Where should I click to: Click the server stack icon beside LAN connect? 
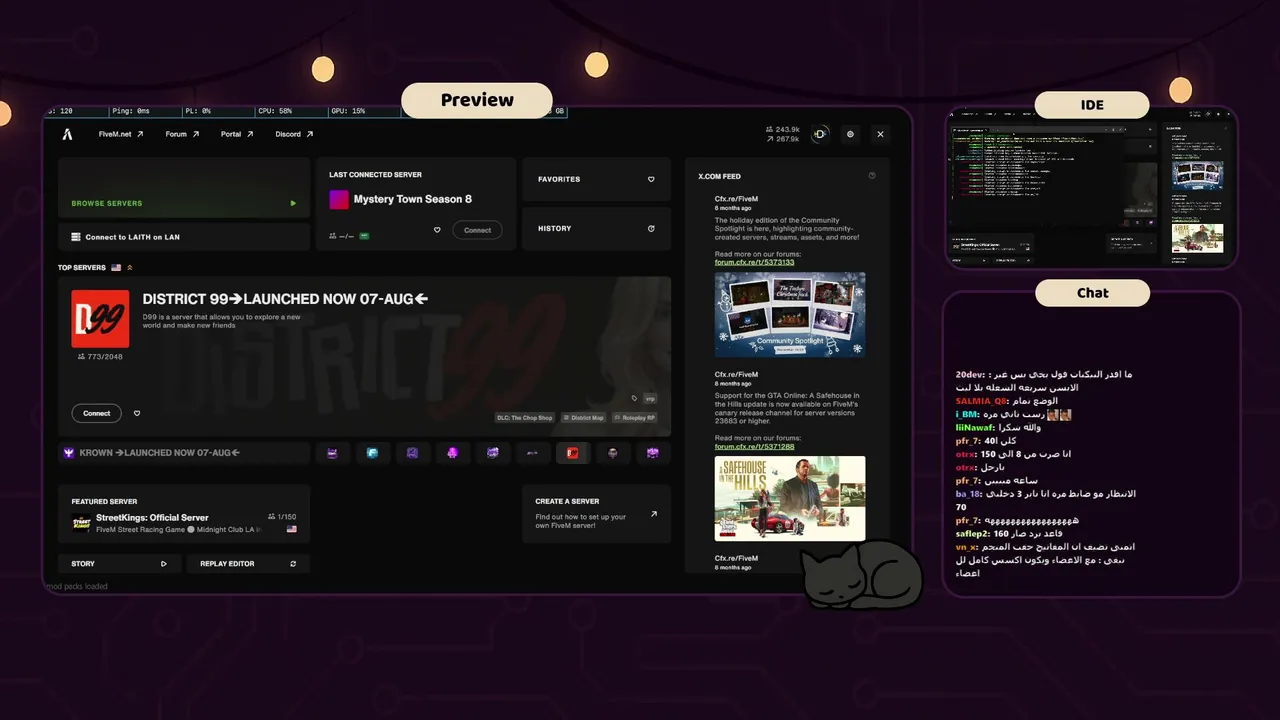[x=76, y=237]
